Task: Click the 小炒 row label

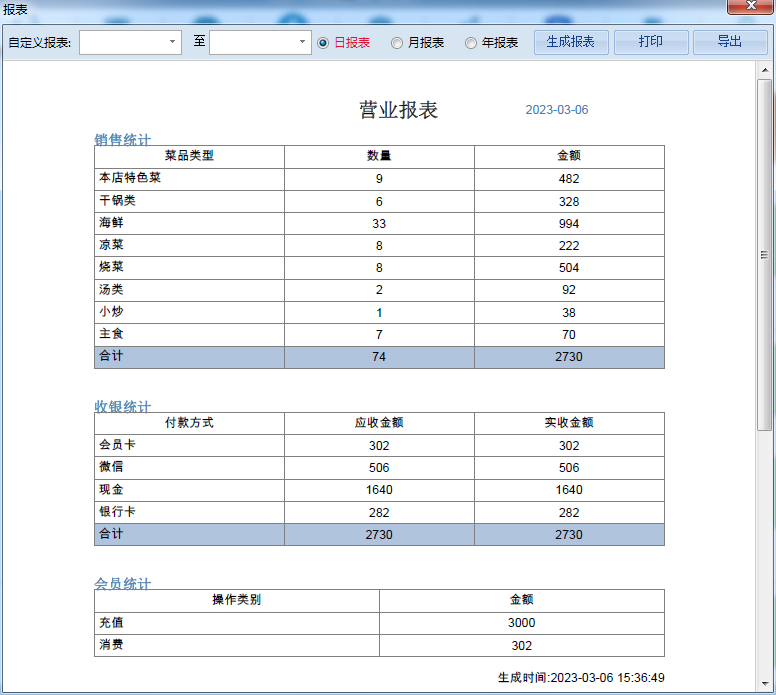Action: [x=111, y=312]
